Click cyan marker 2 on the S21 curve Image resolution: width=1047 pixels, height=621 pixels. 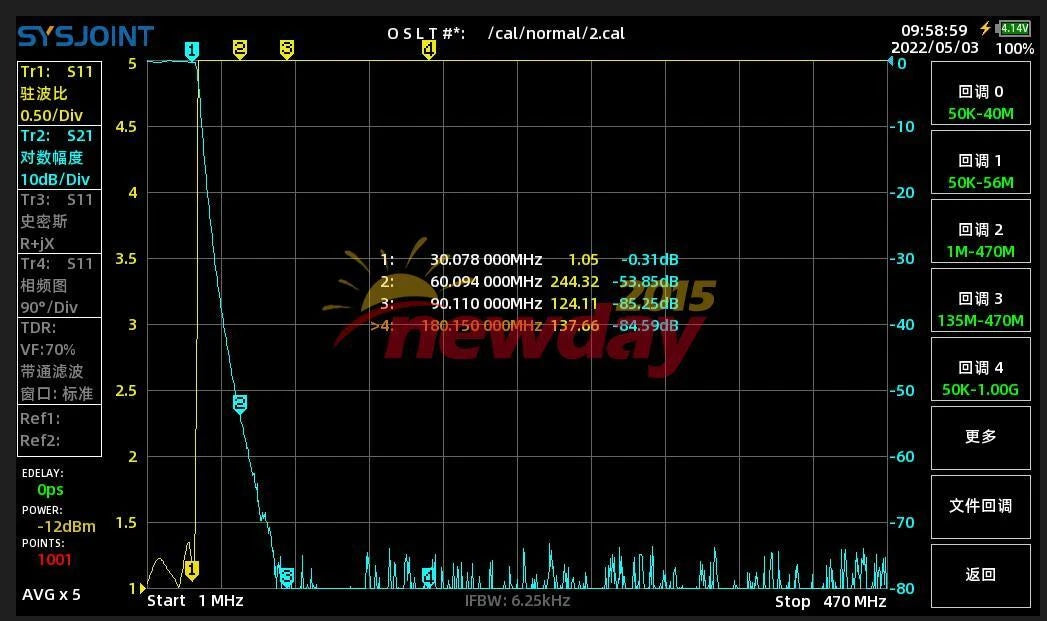point(240,403)
